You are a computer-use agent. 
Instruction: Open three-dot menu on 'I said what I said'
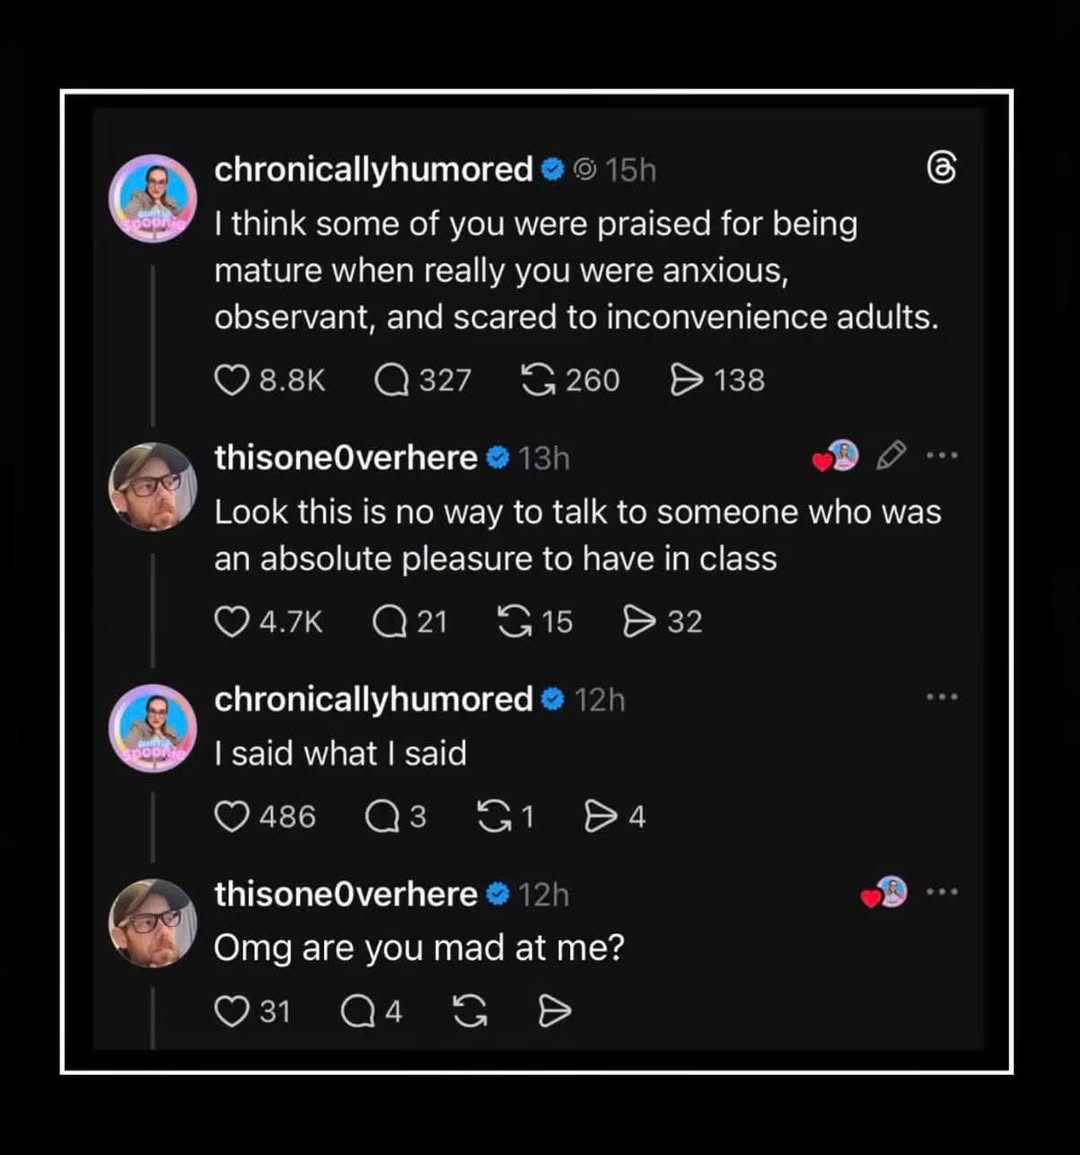(x=942, y=697)
